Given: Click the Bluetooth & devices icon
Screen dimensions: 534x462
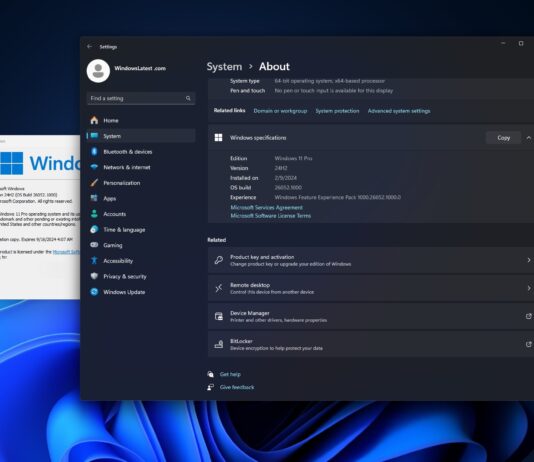Looking at the screenshot, I should (94, 152).
